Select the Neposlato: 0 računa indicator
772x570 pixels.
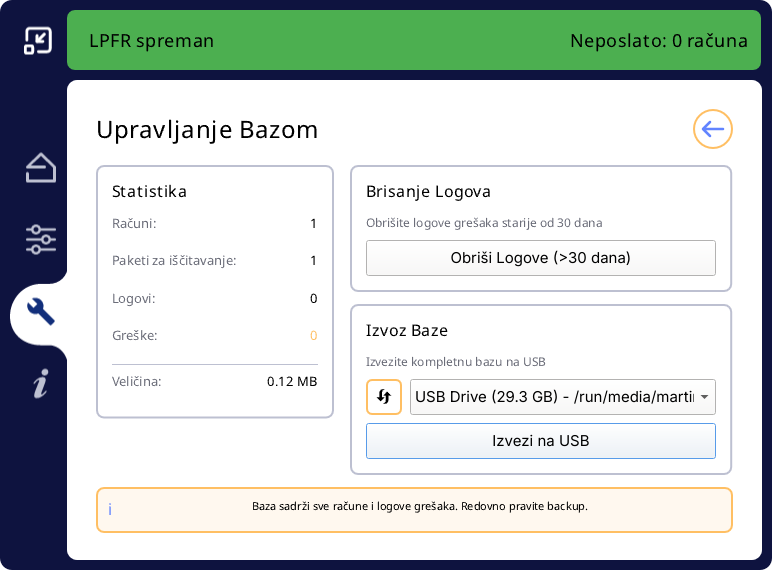click(658, 41)
